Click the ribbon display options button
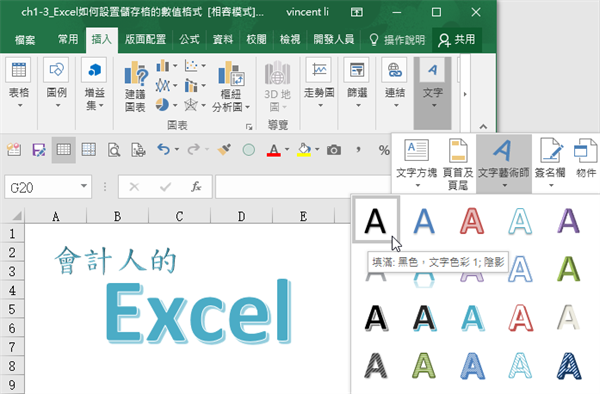600x394 pixels. click(357, 12)
